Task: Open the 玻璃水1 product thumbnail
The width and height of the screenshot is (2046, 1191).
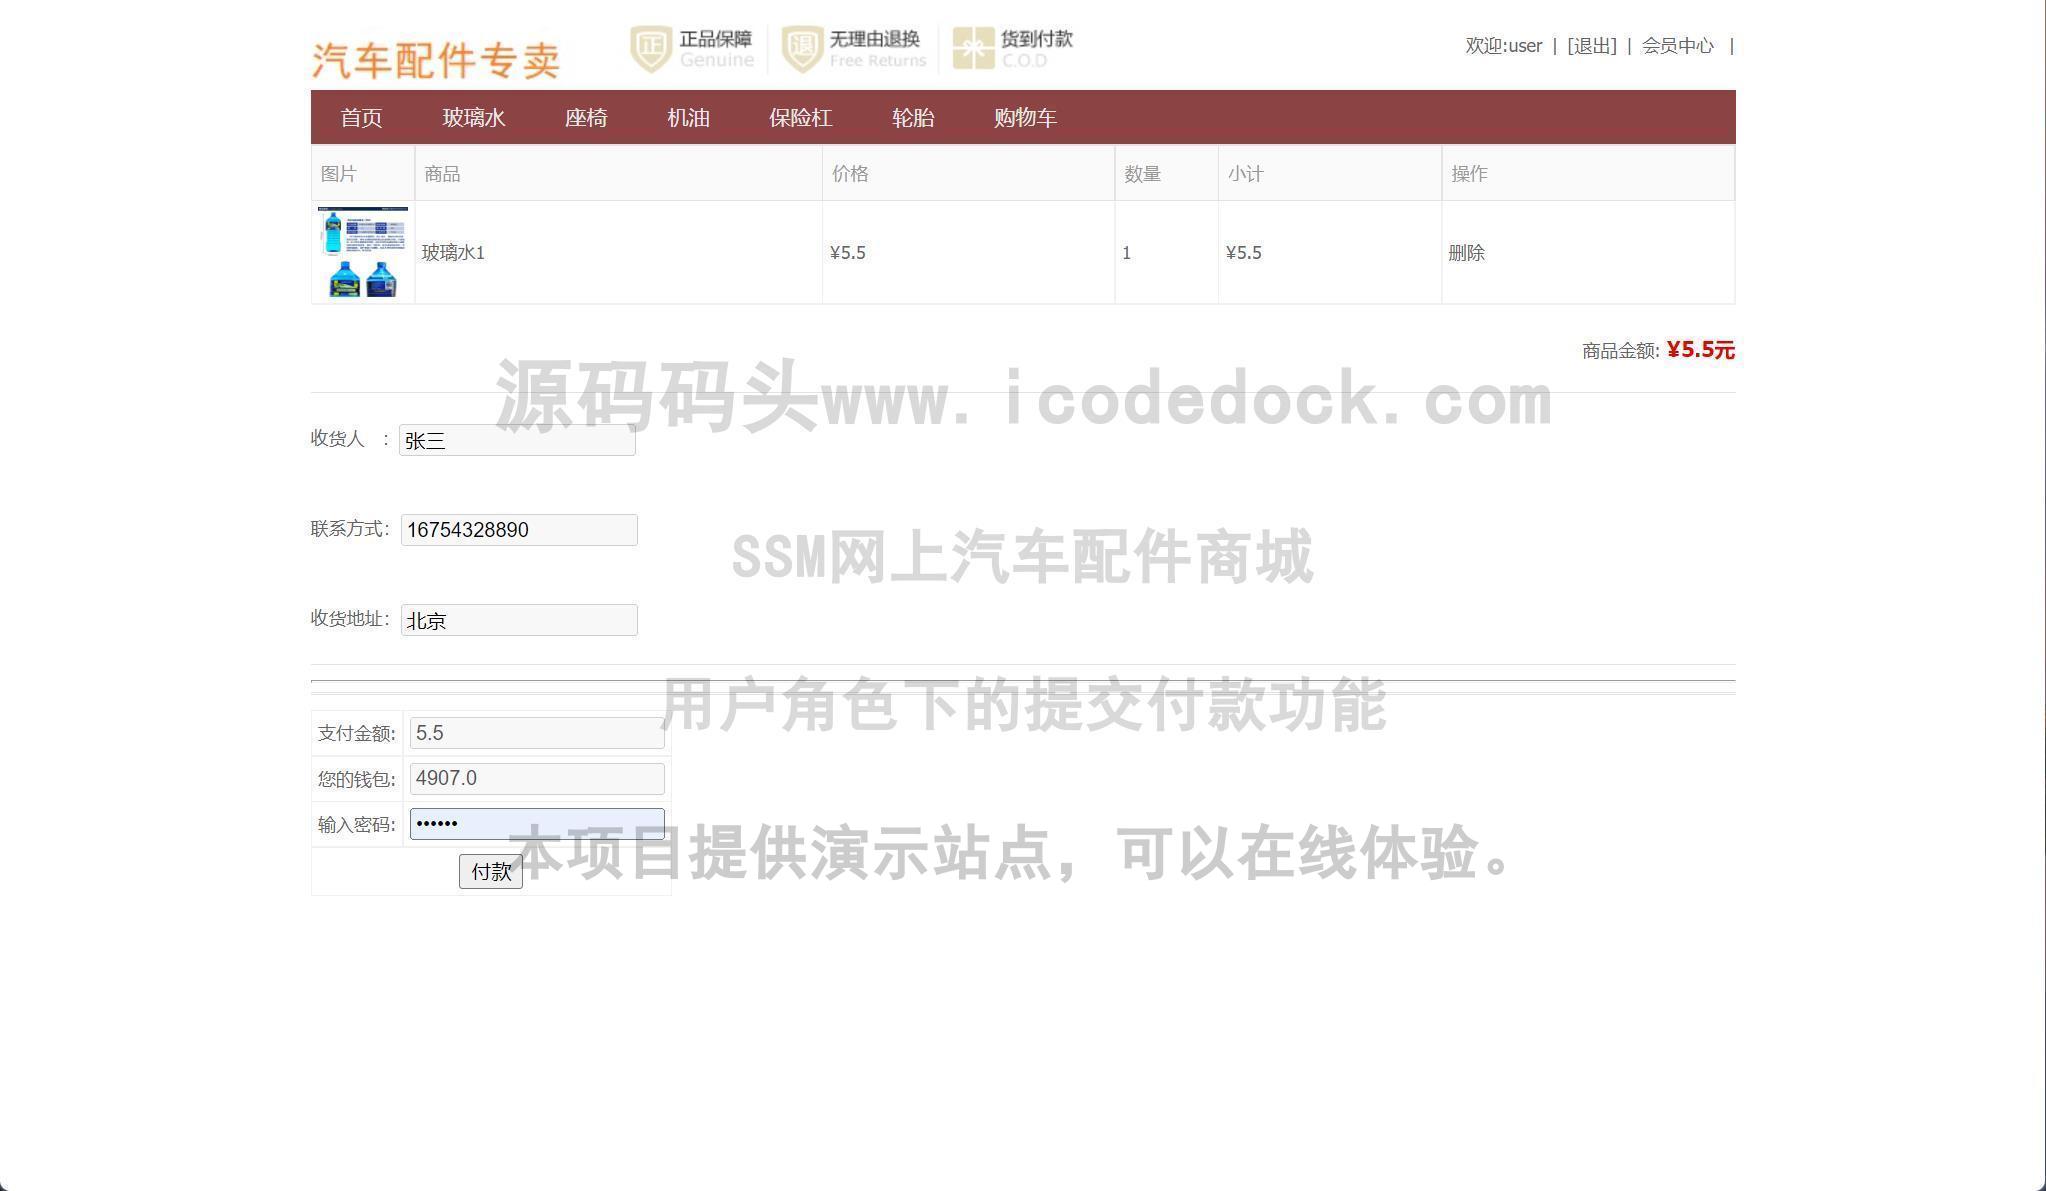Action: 362,252
